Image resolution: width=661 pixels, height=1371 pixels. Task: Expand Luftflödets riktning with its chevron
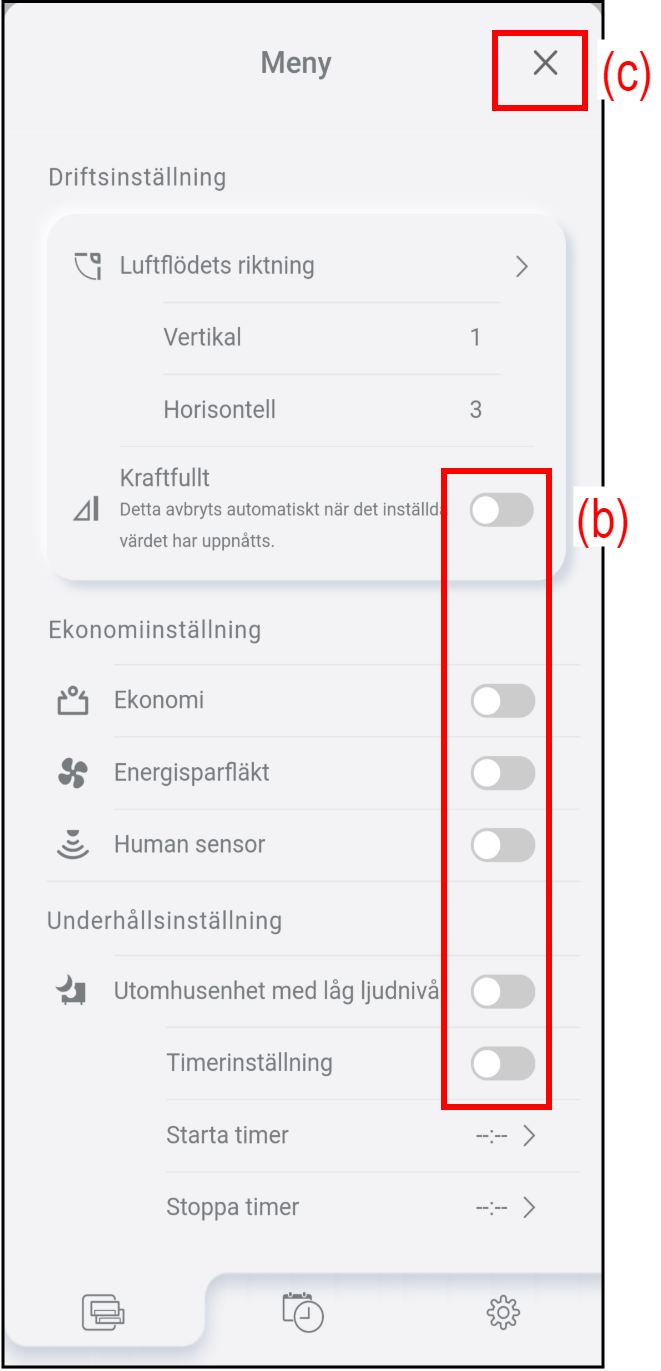[x=521, y=266]
